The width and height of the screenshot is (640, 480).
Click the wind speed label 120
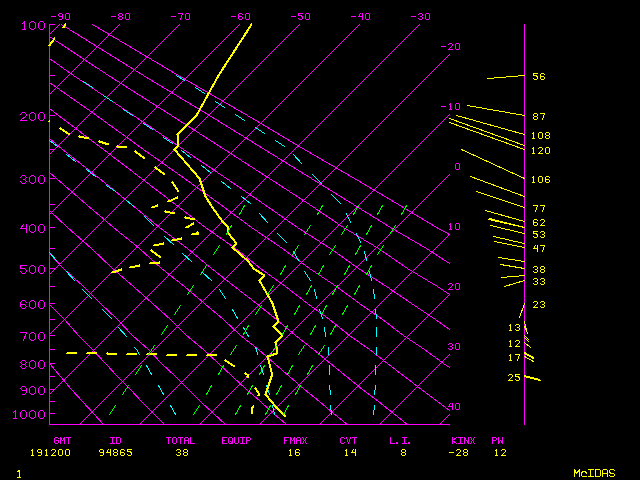(x=540, y=151)
